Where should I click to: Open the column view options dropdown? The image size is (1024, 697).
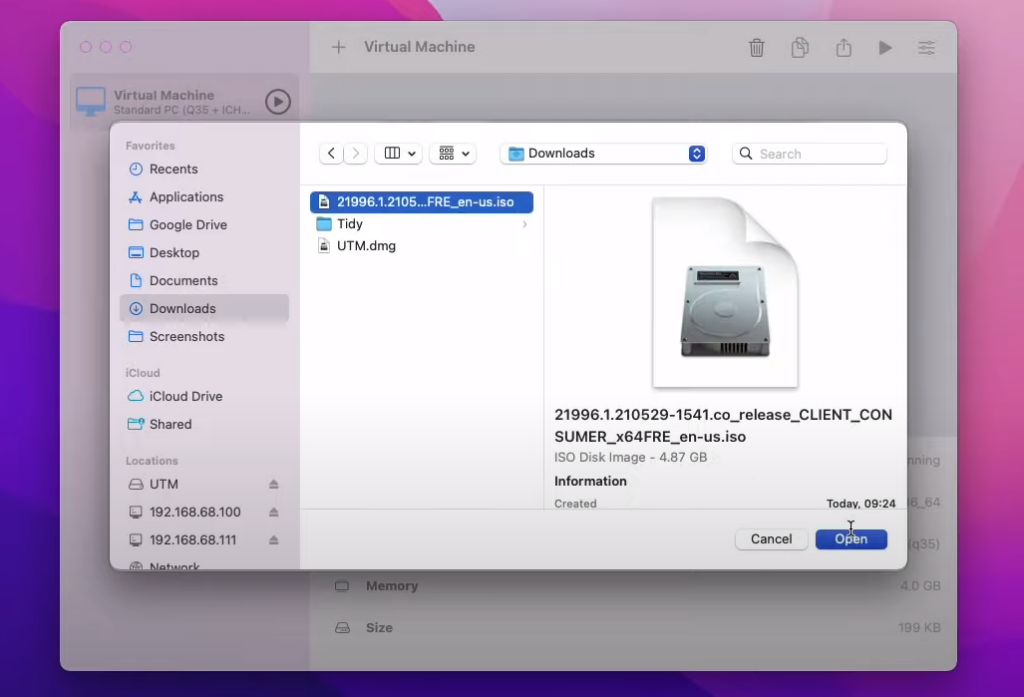(x=398, y=153)
